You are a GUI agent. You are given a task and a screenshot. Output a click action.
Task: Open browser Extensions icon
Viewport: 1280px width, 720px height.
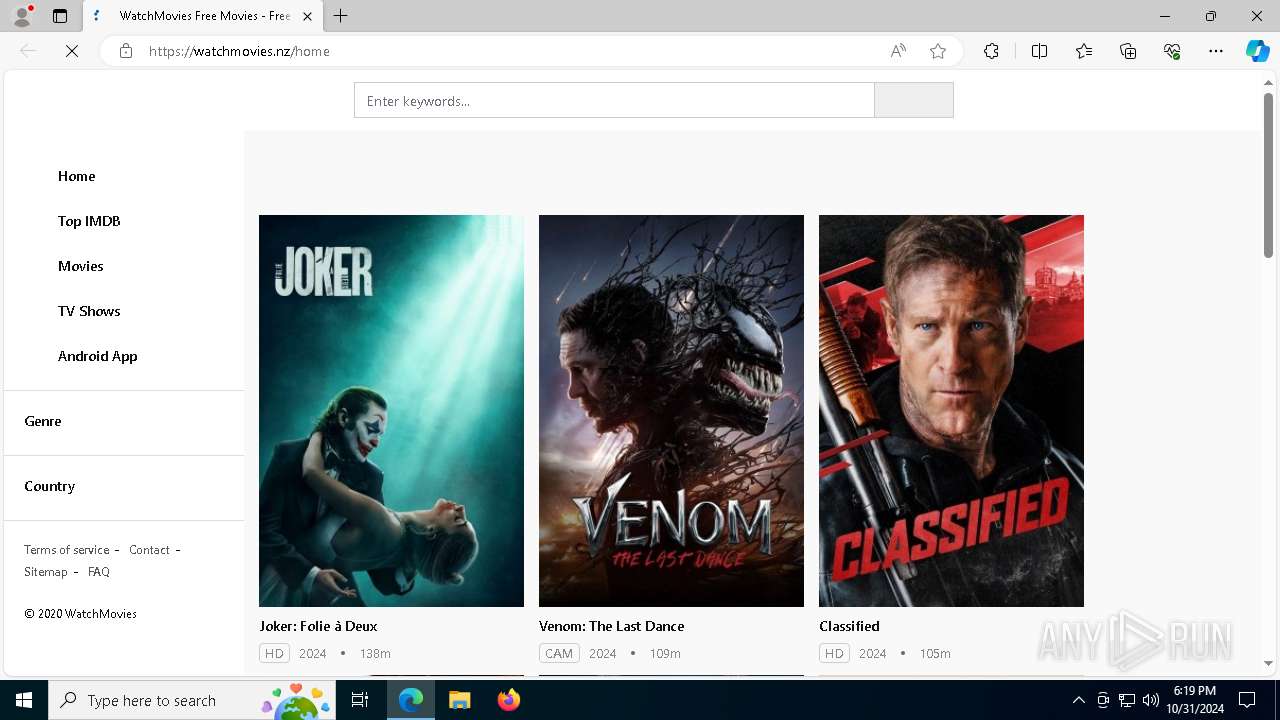click(991, 51)
